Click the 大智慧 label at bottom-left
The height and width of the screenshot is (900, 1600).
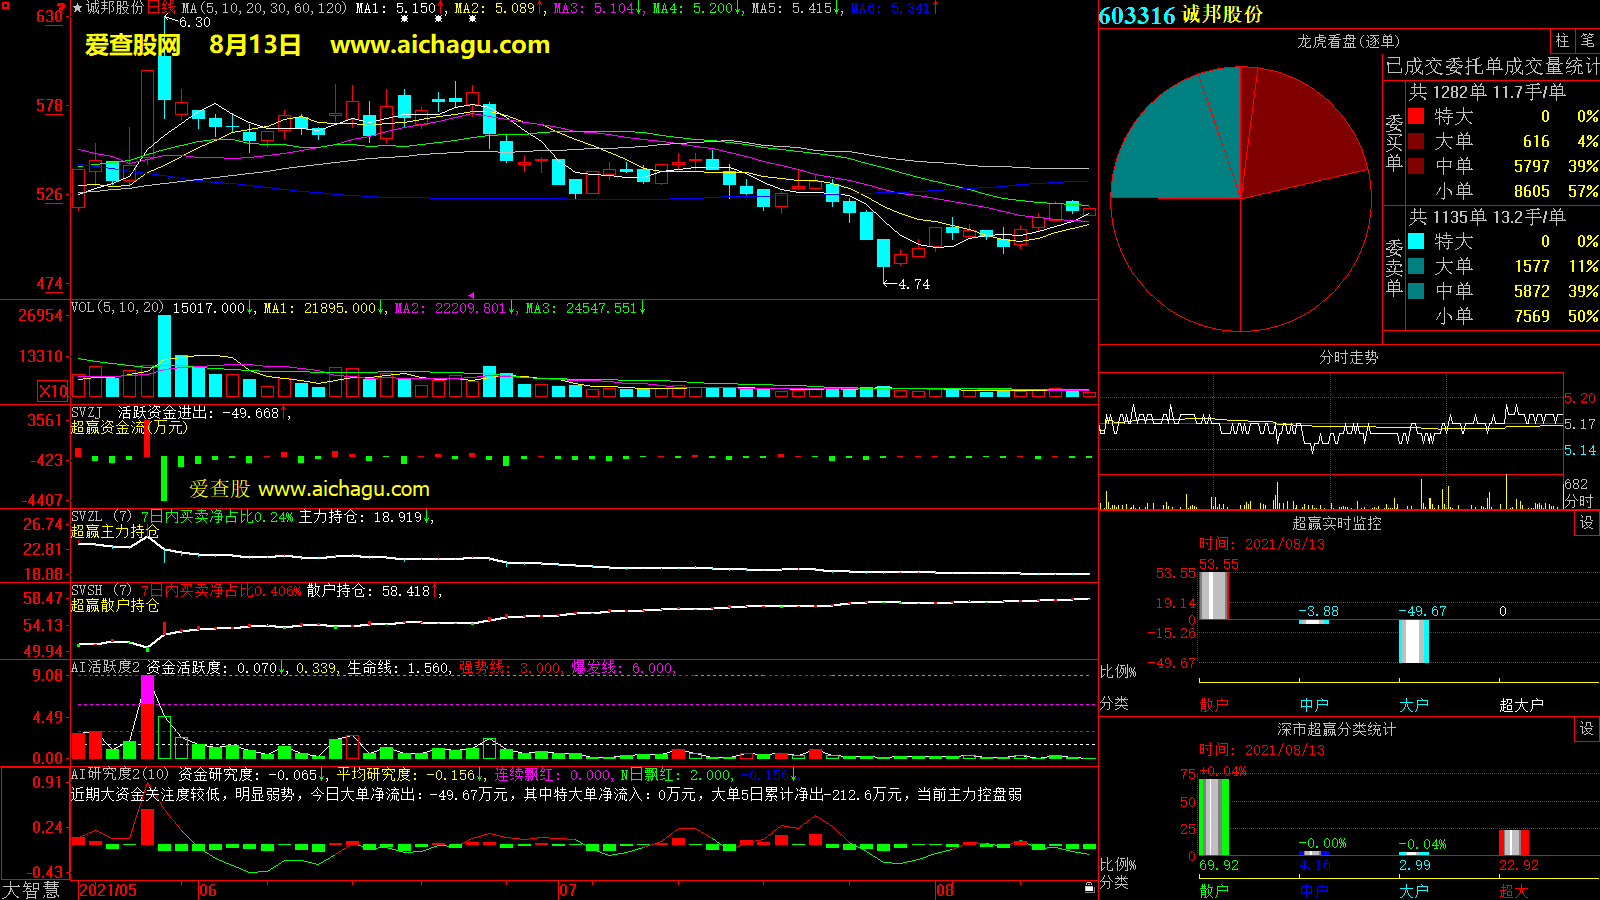[x=31, y=890]
